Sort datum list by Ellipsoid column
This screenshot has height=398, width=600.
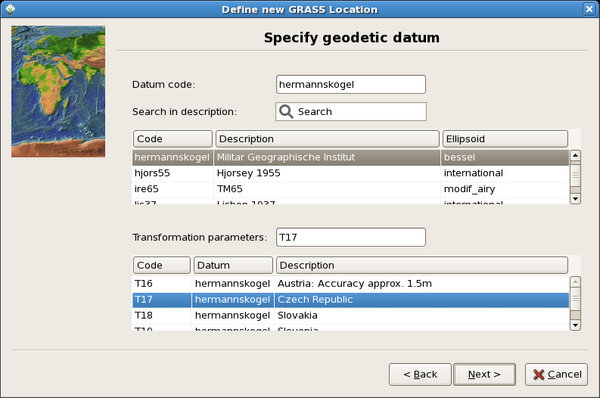click(505, 139)
